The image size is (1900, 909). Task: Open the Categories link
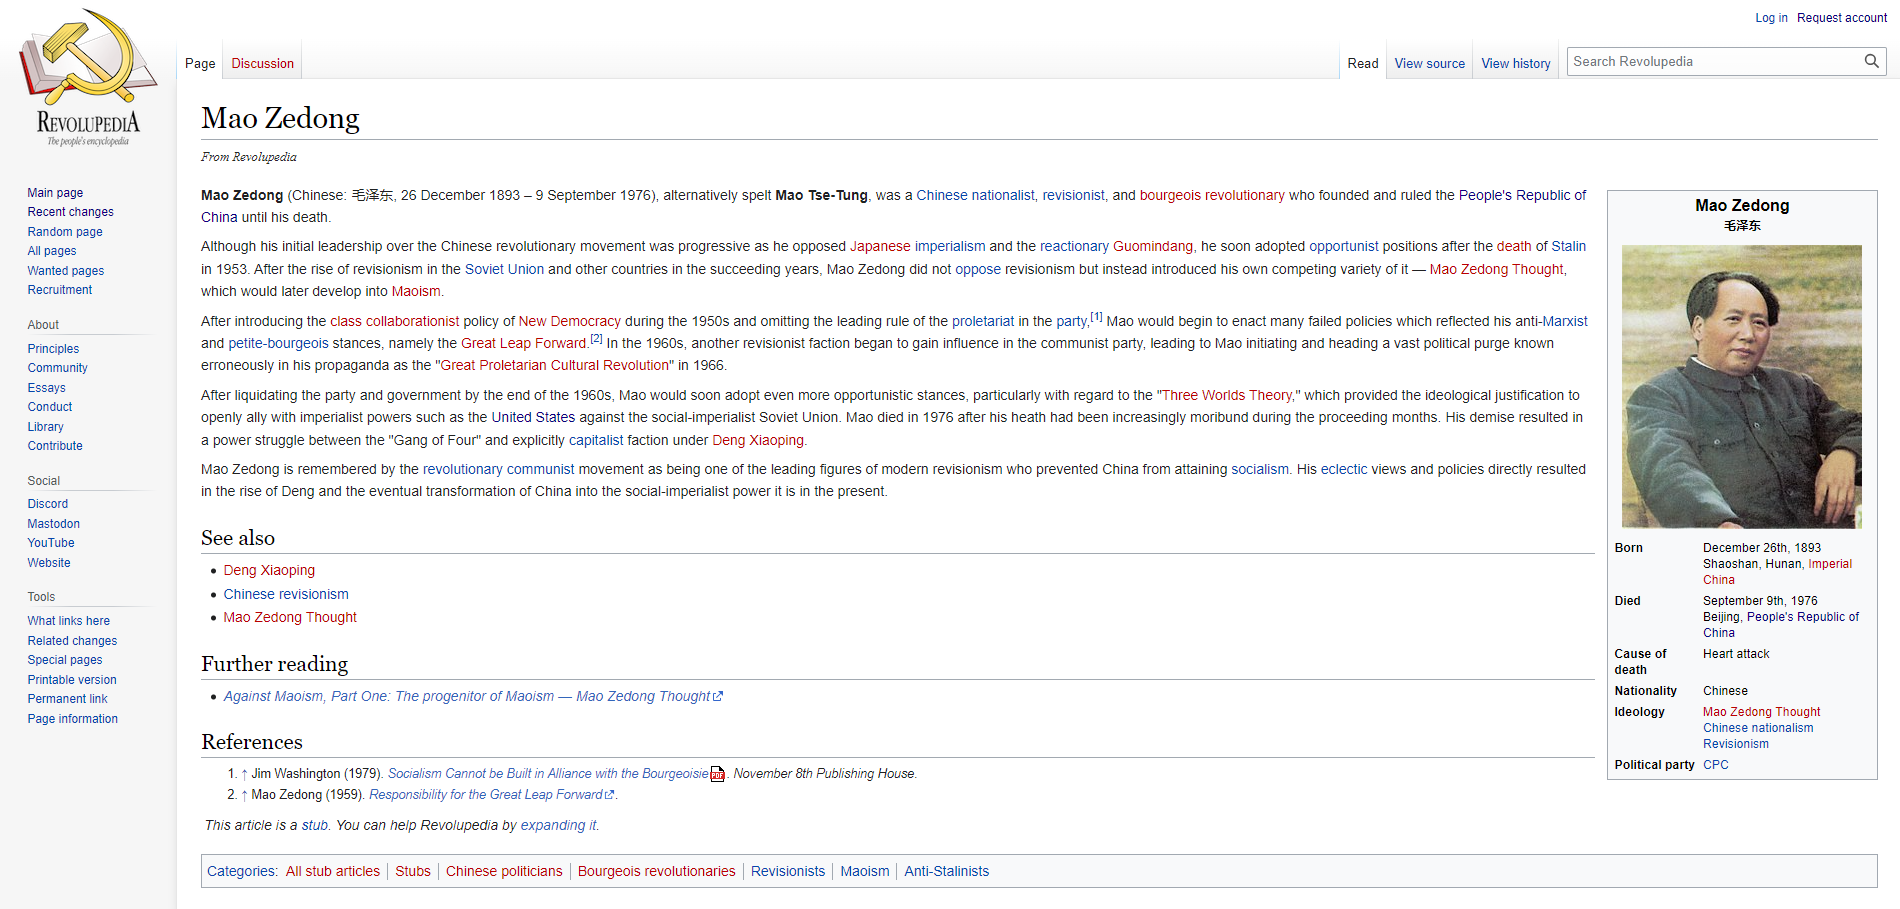pos(241,871)
